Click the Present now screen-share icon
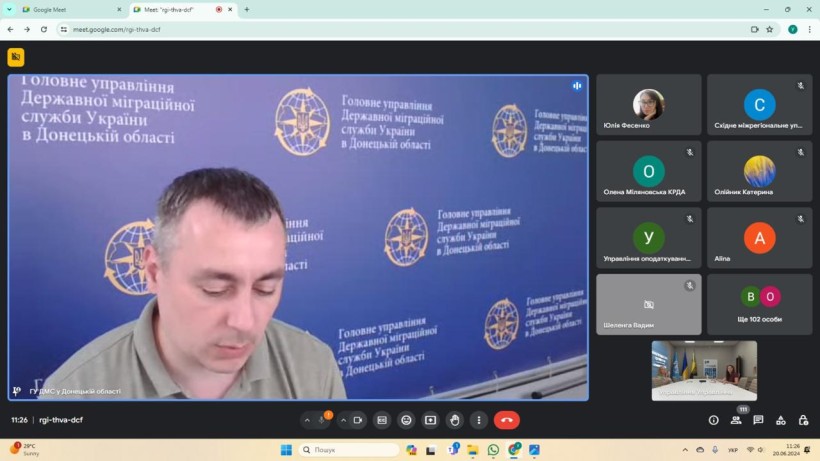Screen dimensions: 820x461 (x=430, y=420)
